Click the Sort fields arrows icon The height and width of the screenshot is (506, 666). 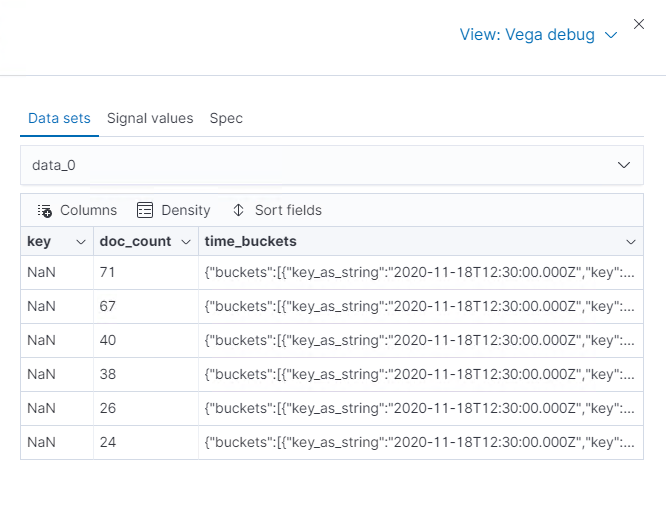[238, 210]
